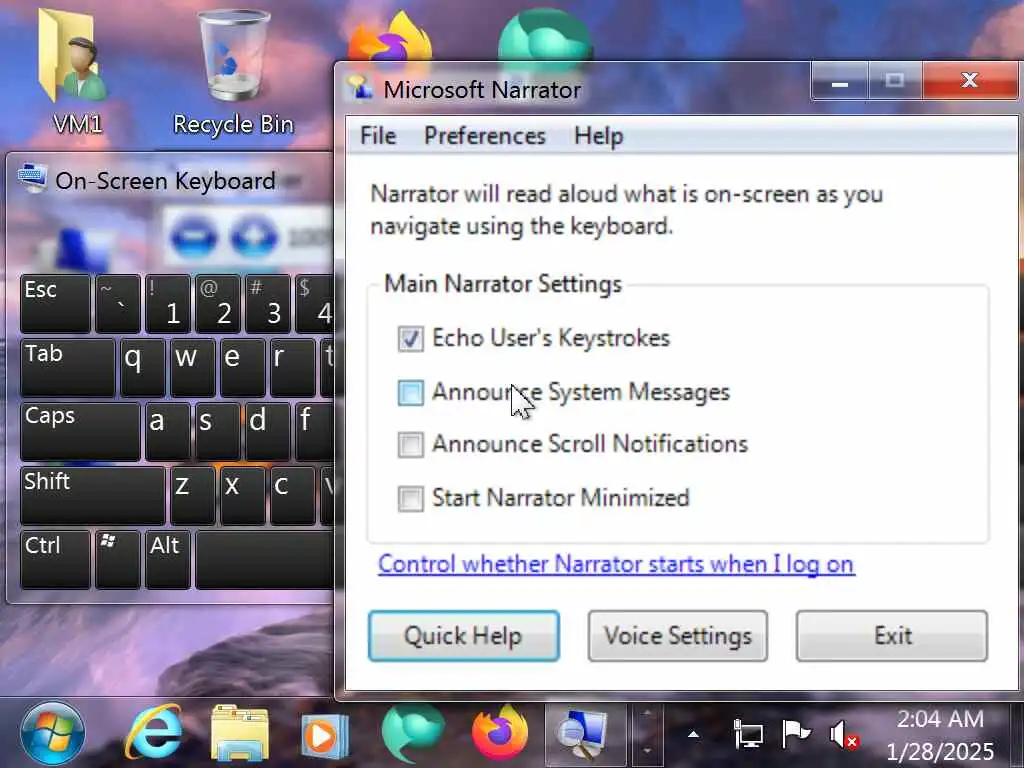Click the 1 key on the keyboard
Screen dimensions: 1024x768
(x=168, y=304)
